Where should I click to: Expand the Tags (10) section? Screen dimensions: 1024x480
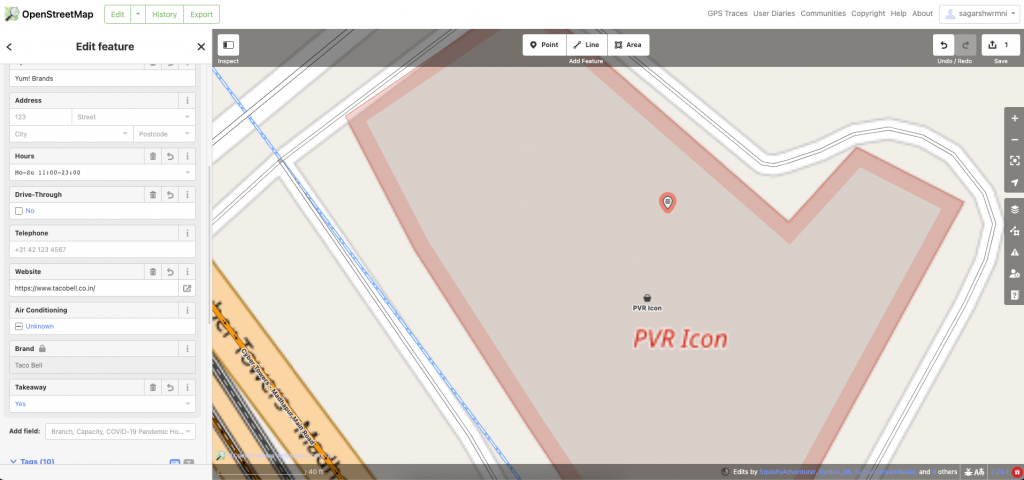[32, 462]
